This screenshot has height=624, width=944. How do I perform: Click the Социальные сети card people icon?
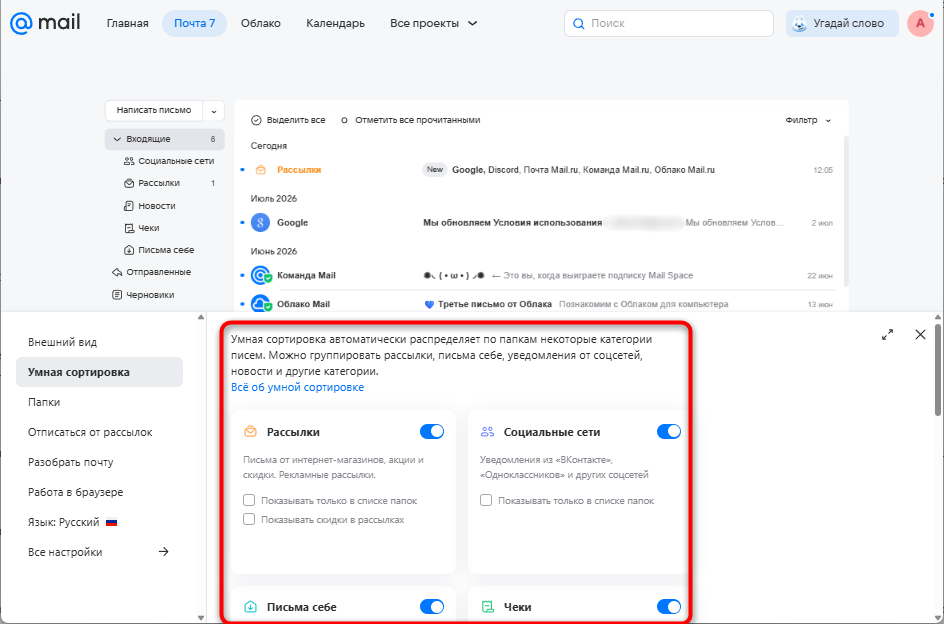click(x=487, y=432)
